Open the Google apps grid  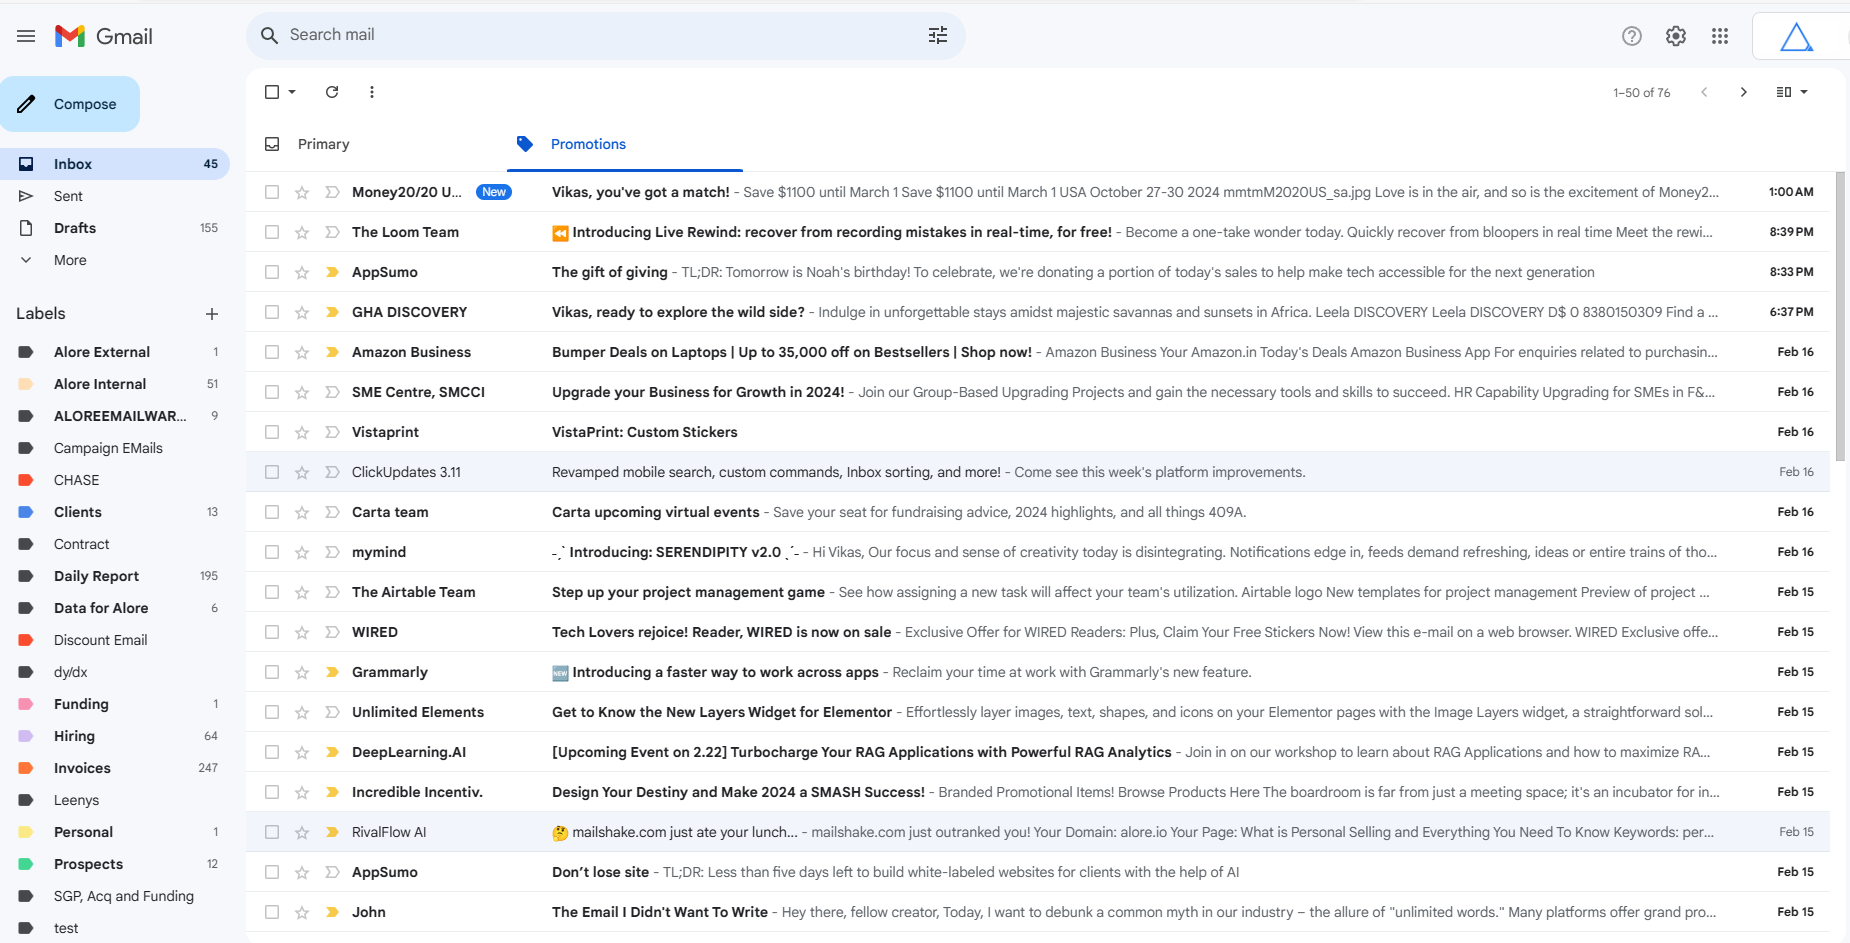(1721, 35)
